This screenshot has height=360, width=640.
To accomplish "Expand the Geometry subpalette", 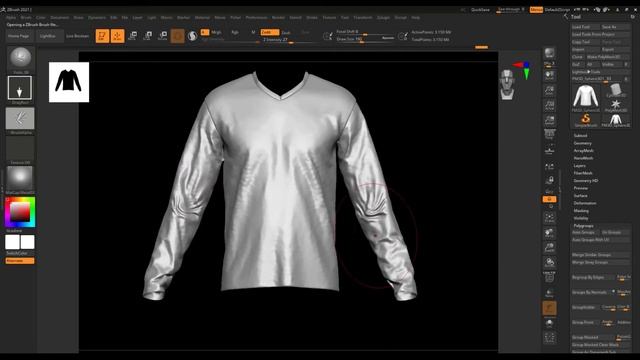I will [x=582, y=143].
